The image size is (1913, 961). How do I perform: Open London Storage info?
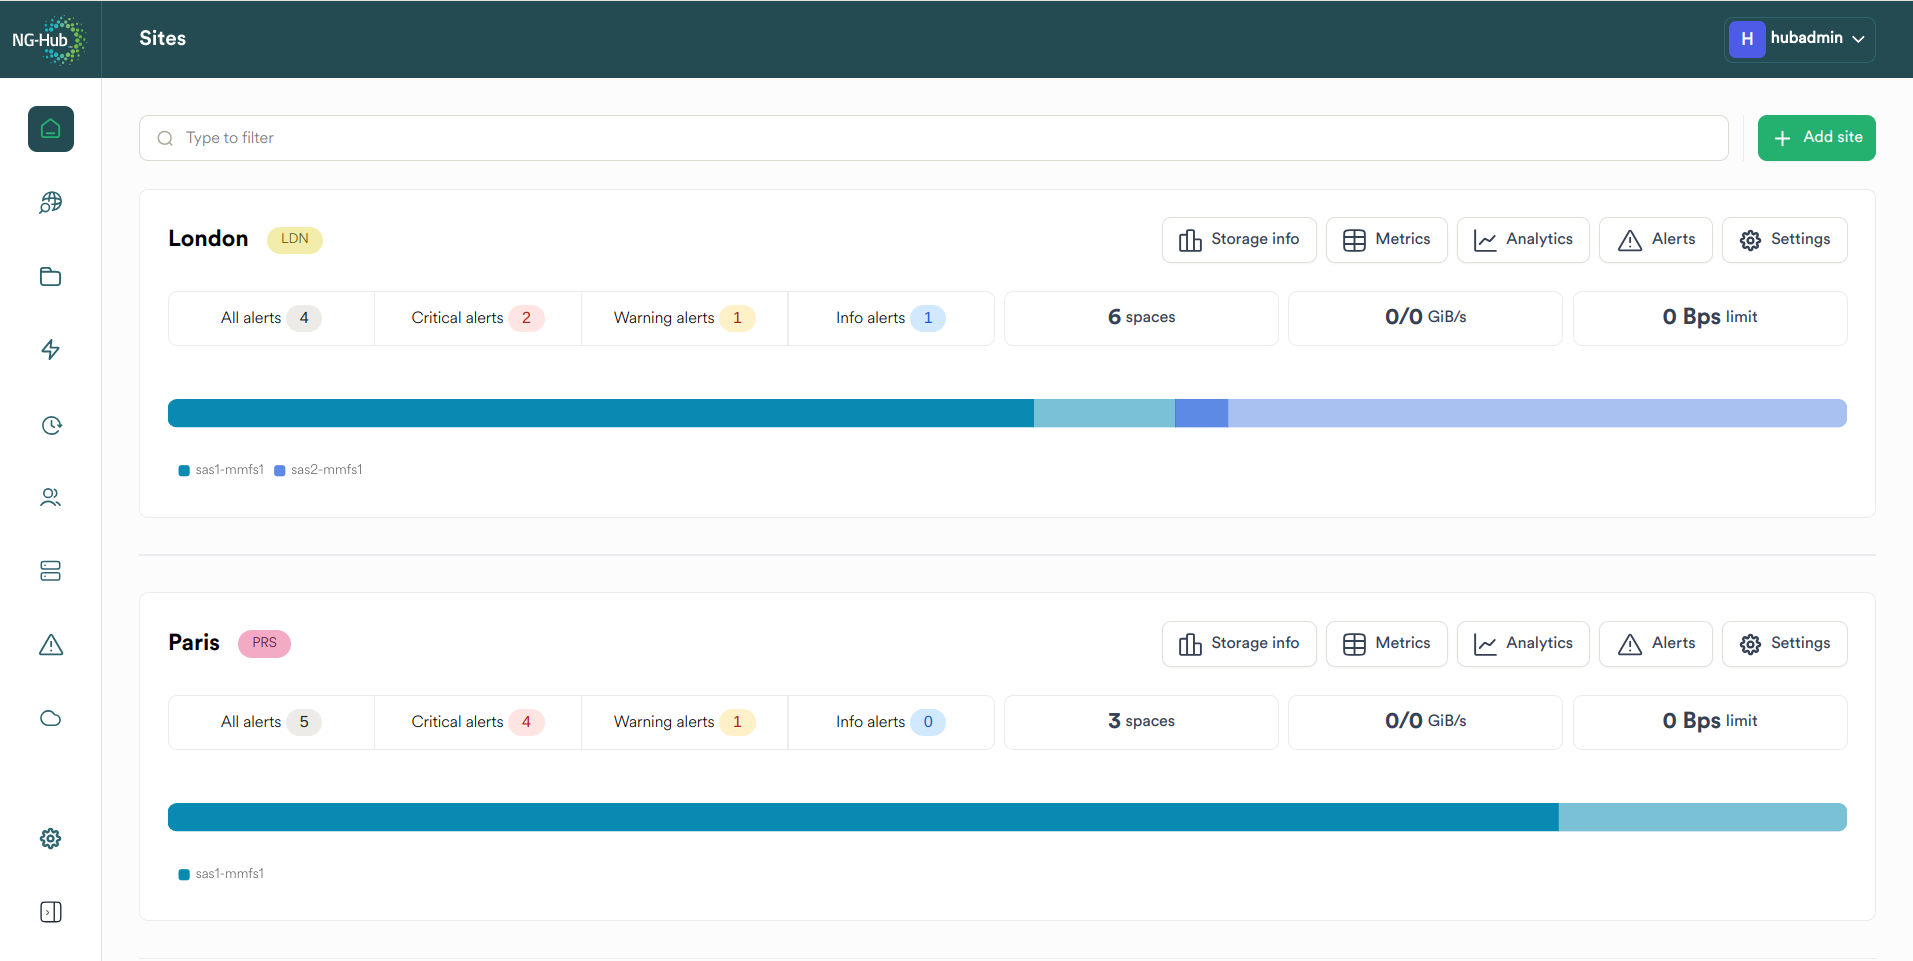[x=1238, y=240]
